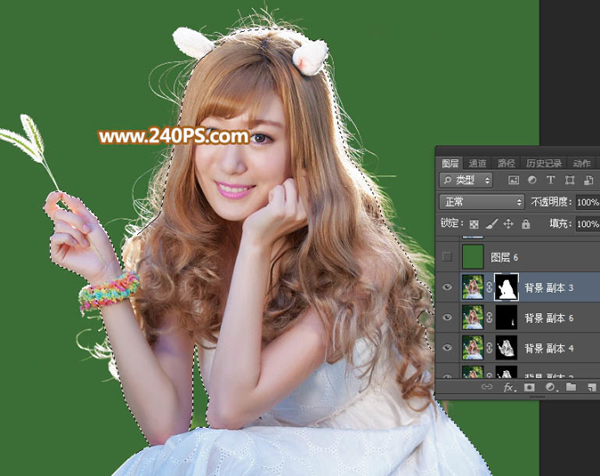Select the green 图层 6 thumbnail
Screen dimensions: 600x476
coord(473,257)
